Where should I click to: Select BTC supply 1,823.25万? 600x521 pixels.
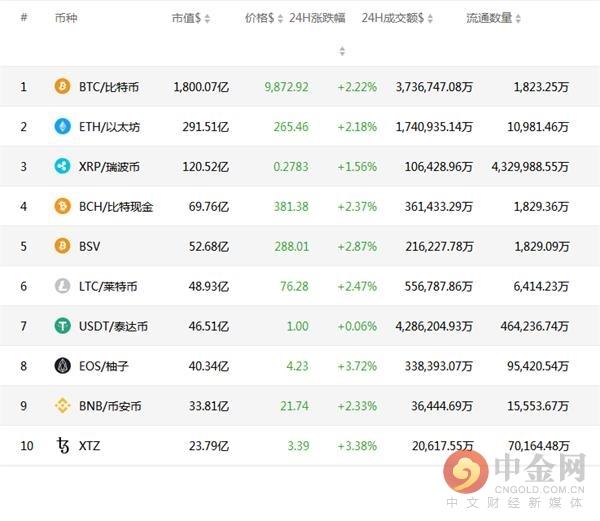[x=541, y=87]
